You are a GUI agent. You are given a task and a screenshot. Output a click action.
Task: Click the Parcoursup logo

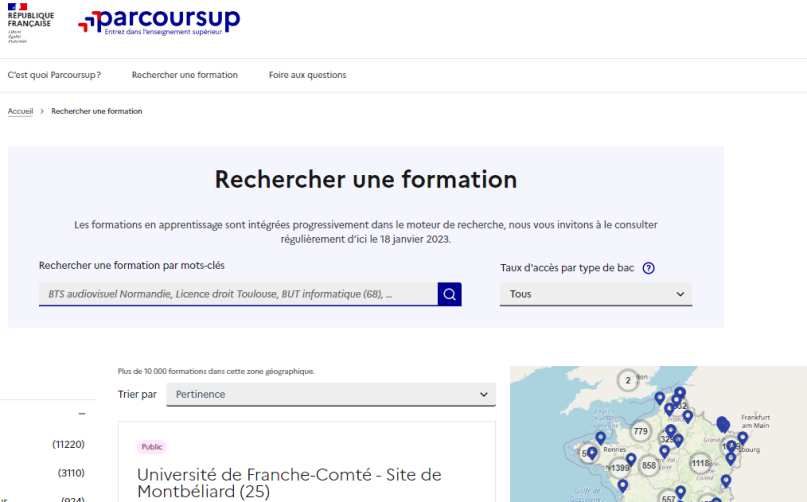[159, 22]
